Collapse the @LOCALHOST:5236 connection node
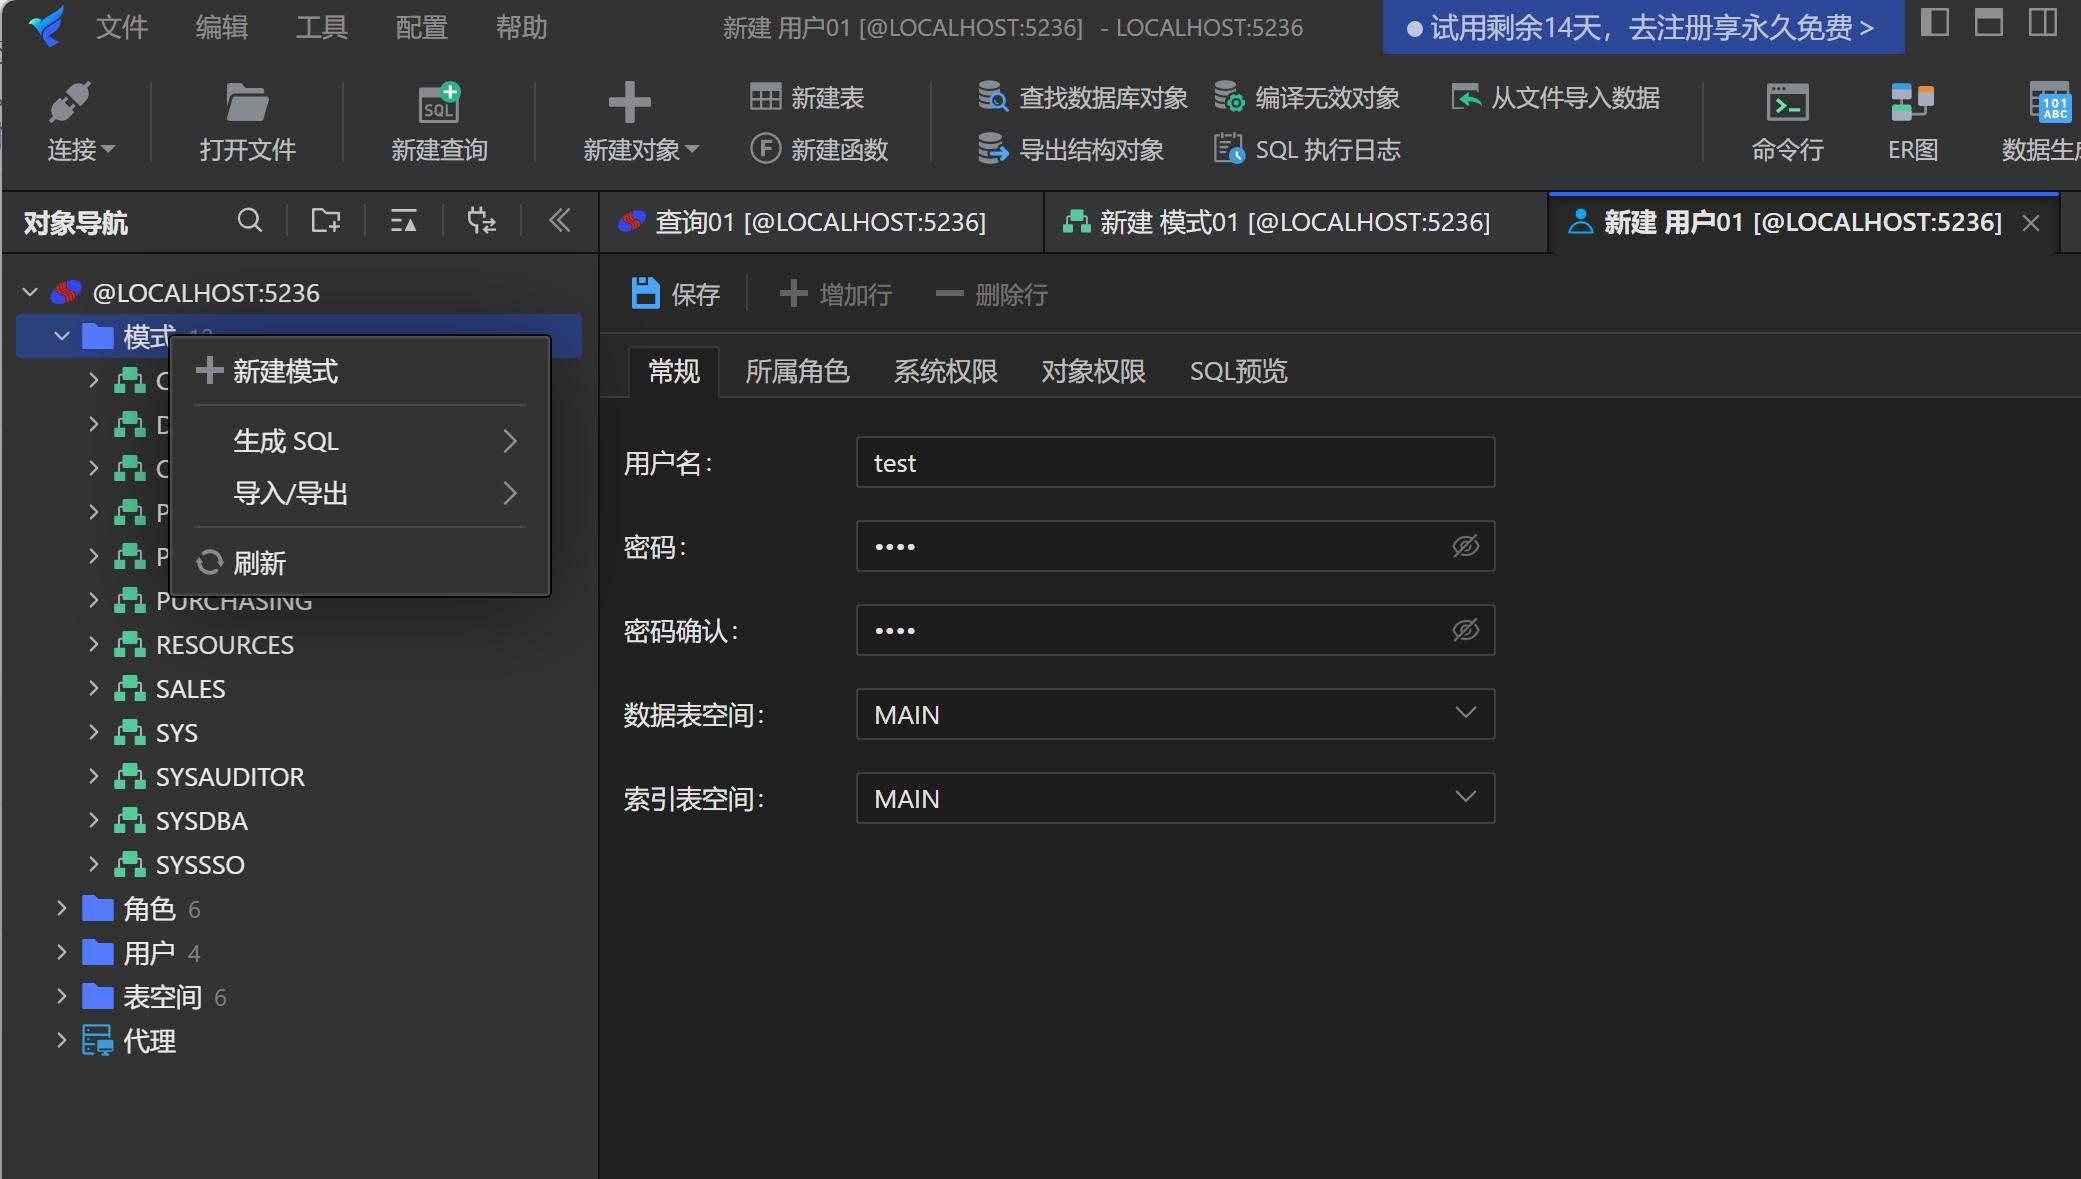This screenshot has height=1179, width=2081. click(x=30, y=292)
